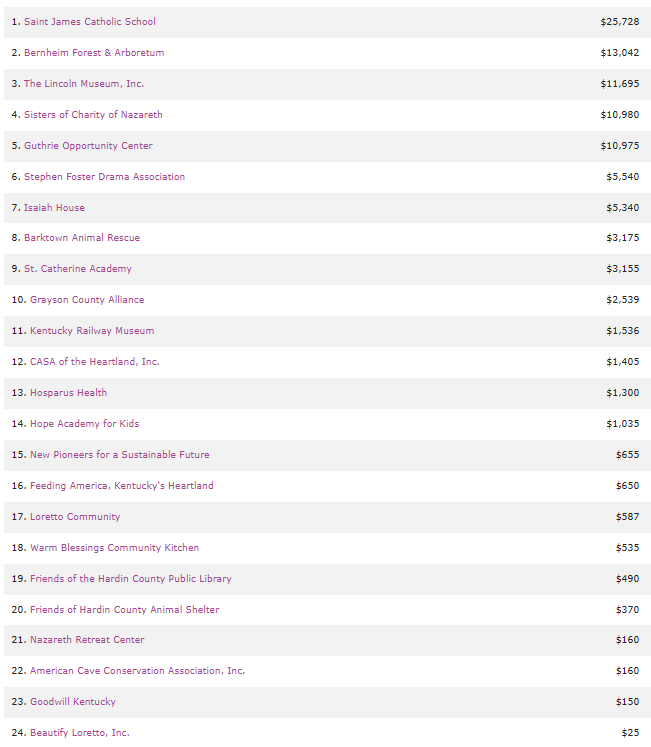
Task: Click the Goodwill Kentucky link
Action: point(72,702)
